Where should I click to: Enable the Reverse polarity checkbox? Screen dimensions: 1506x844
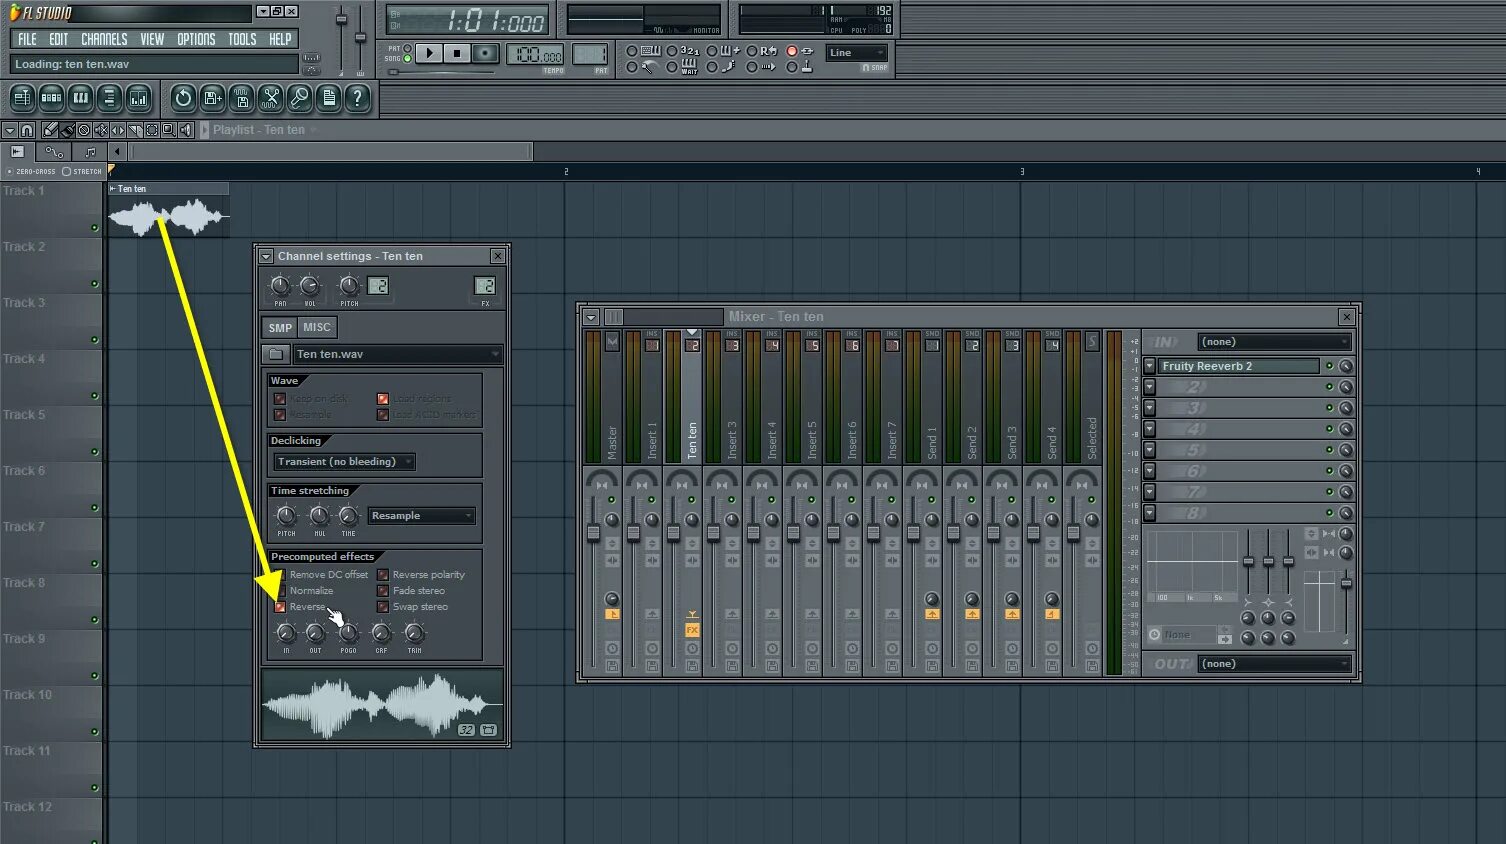click(x=383, y=575)
